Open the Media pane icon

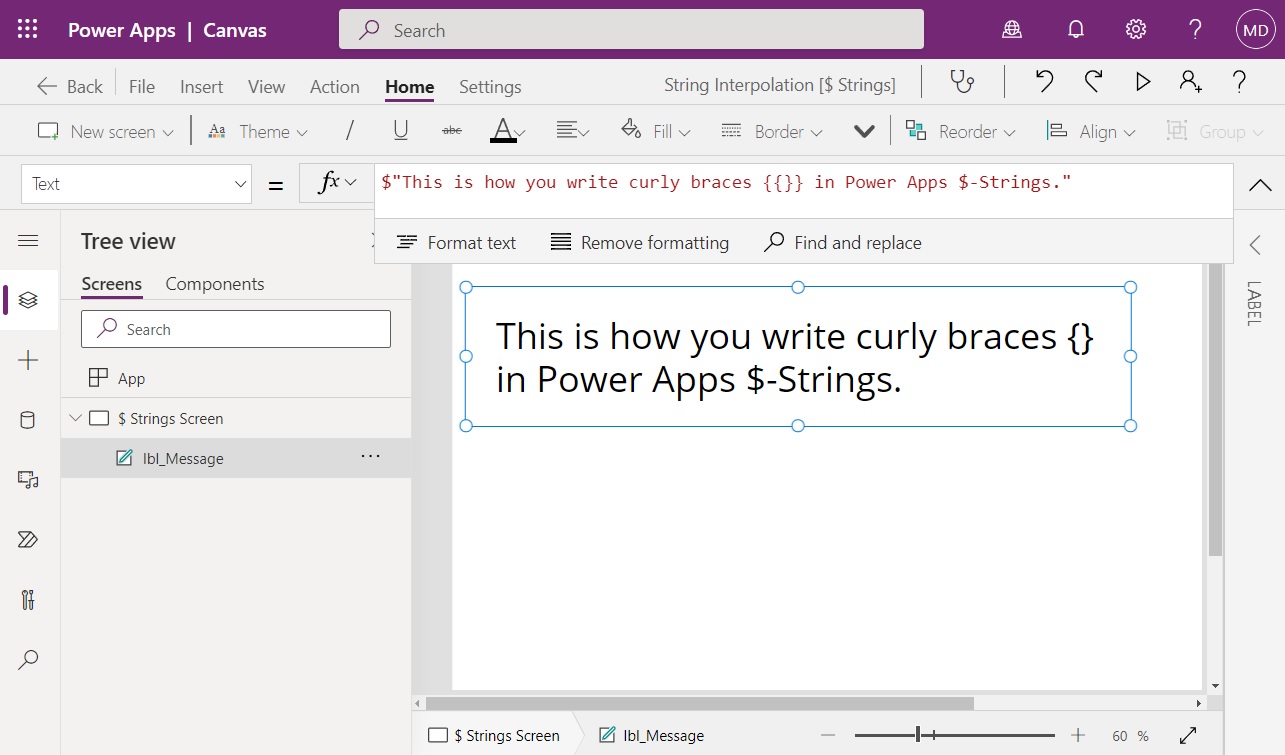pos(30,479)
